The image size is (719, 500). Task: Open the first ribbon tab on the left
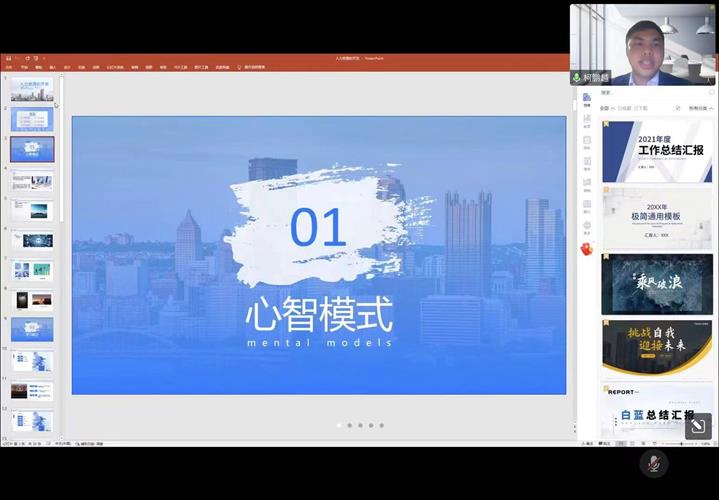9,67
